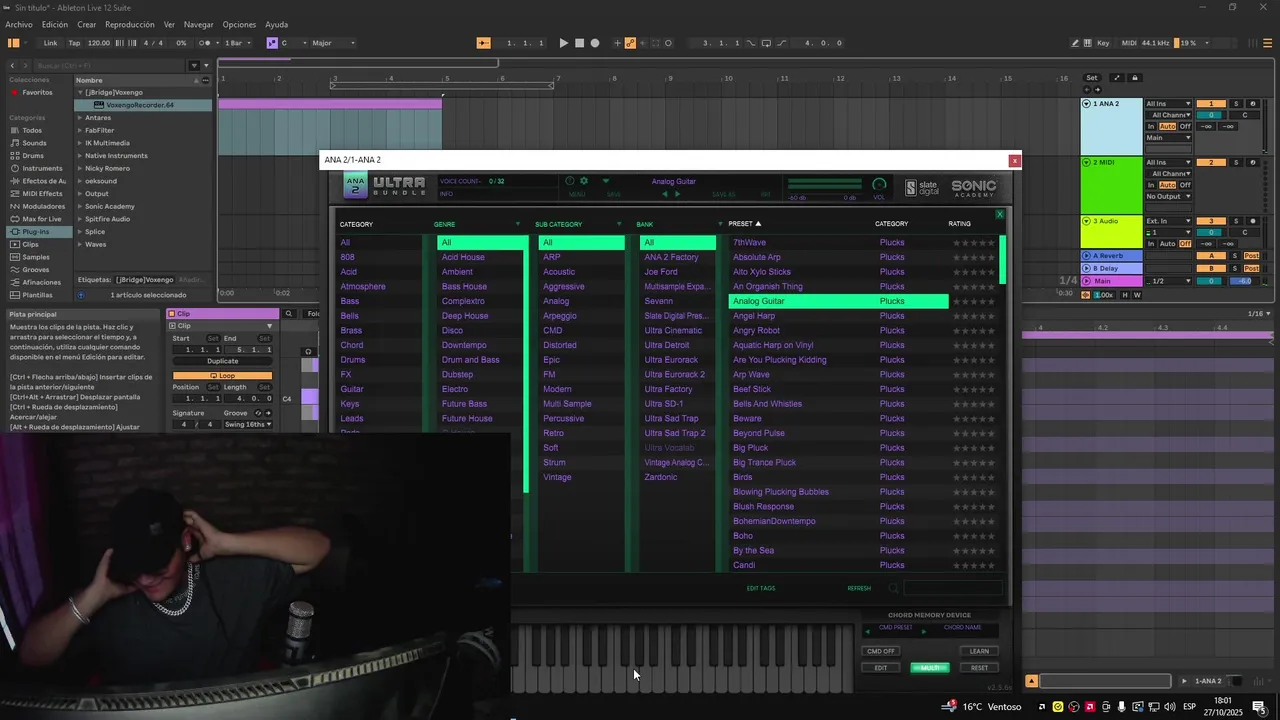Image resolution: width=1280 pixels, height=720 pixels.
Task: Click the clip Duplicate button
Action: tap(222, 361)
